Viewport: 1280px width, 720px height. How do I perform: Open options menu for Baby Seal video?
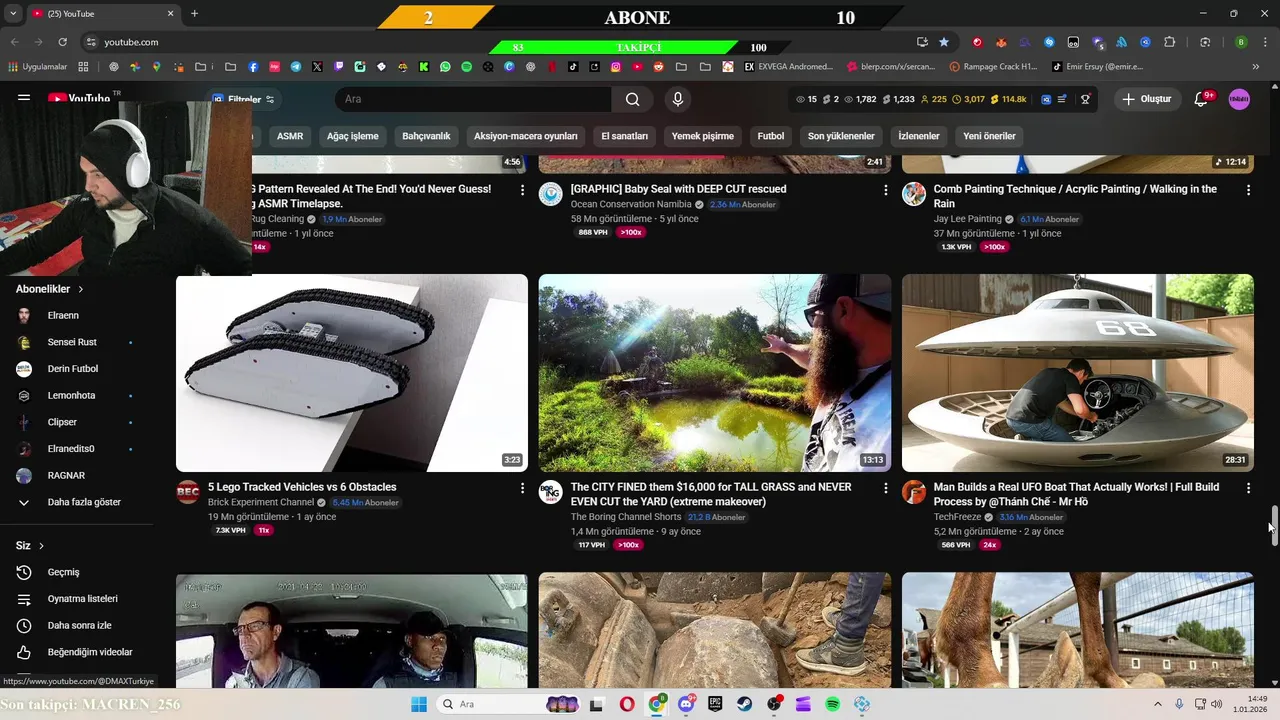point(885,189)
